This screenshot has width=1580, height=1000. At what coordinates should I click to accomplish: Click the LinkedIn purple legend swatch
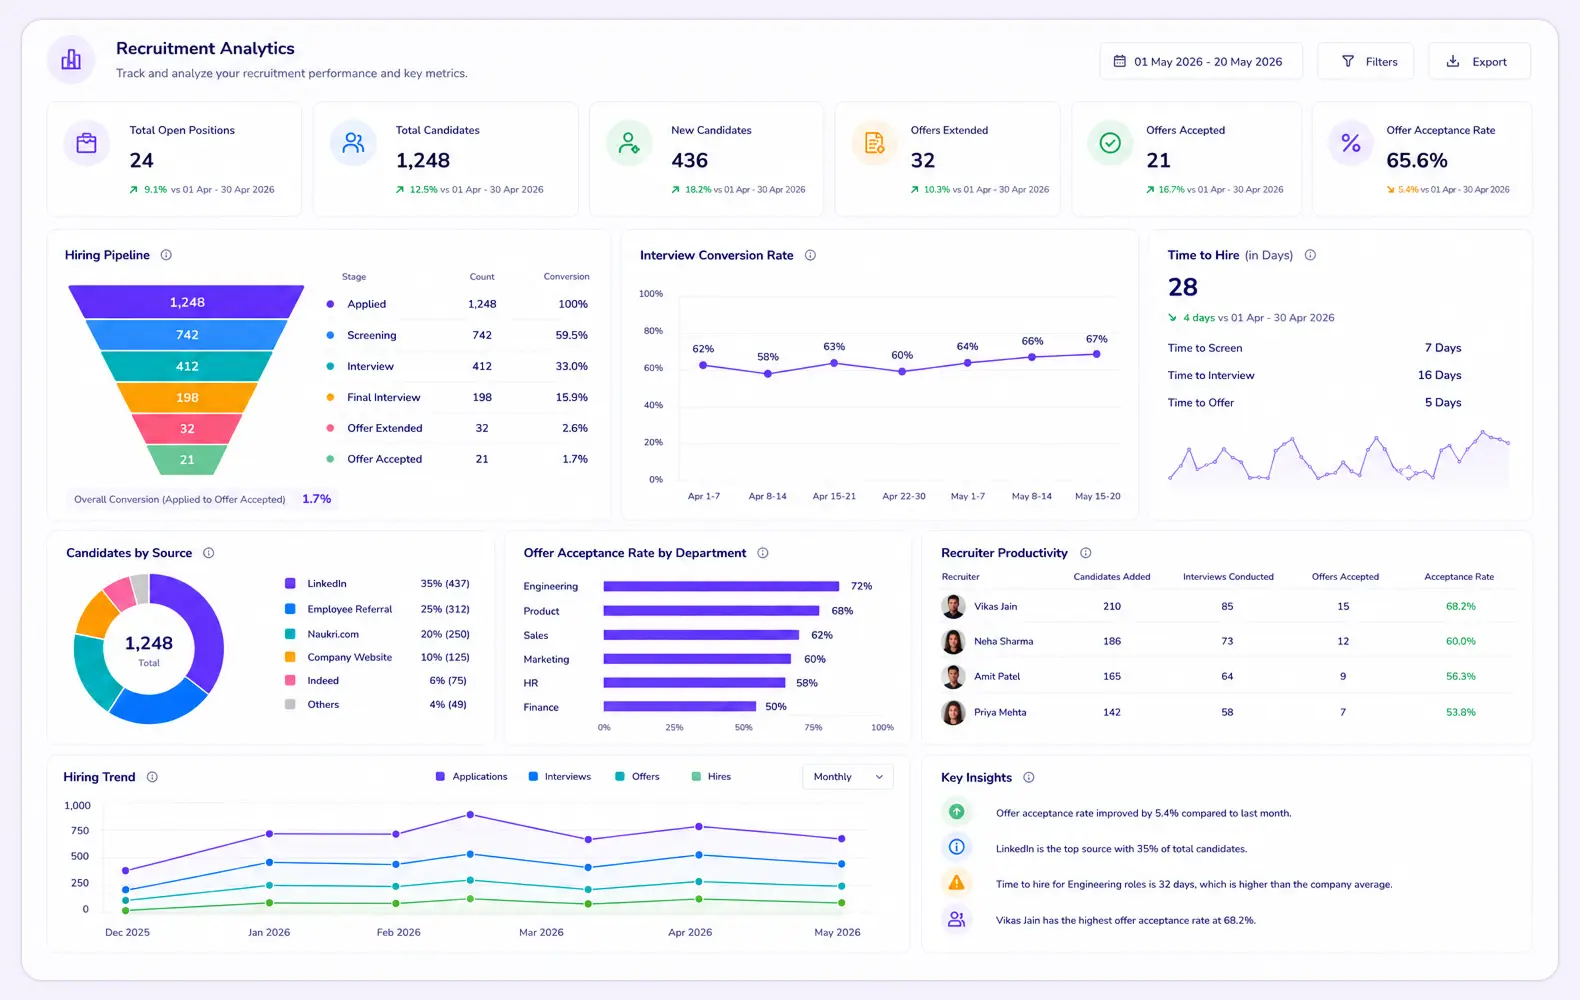pos(290,583)
